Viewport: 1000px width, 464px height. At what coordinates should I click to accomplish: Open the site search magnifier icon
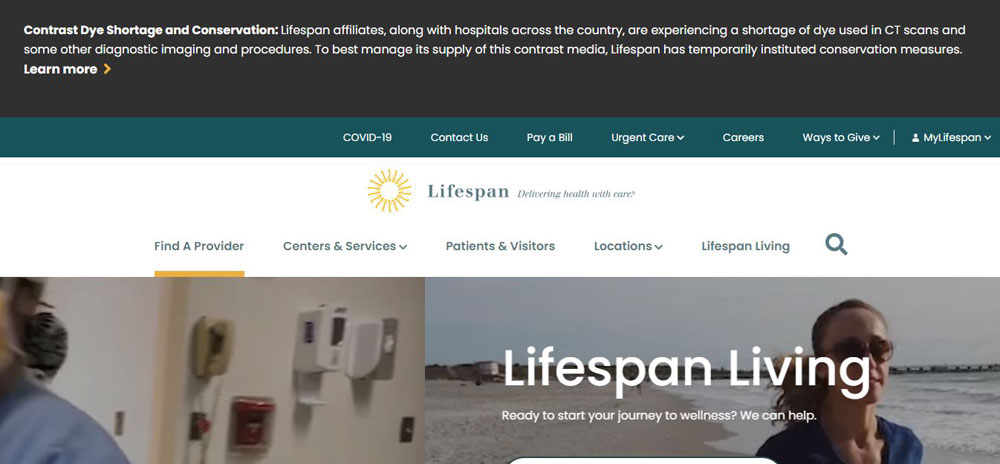[x=836, y=244]
